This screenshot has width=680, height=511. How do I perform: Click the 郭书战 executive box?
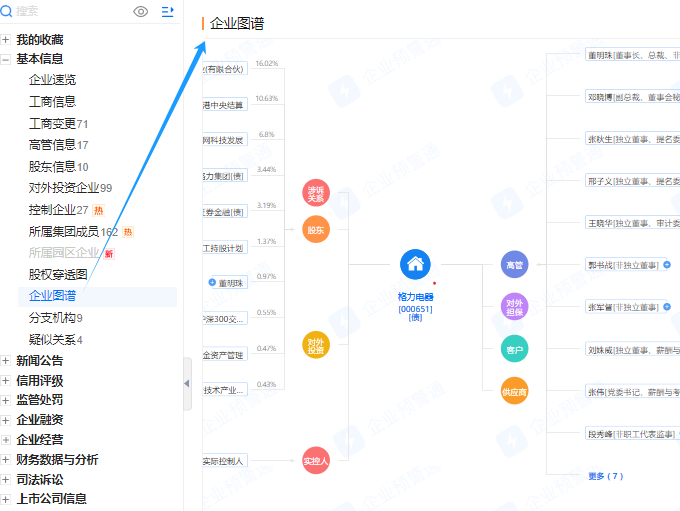625,265
